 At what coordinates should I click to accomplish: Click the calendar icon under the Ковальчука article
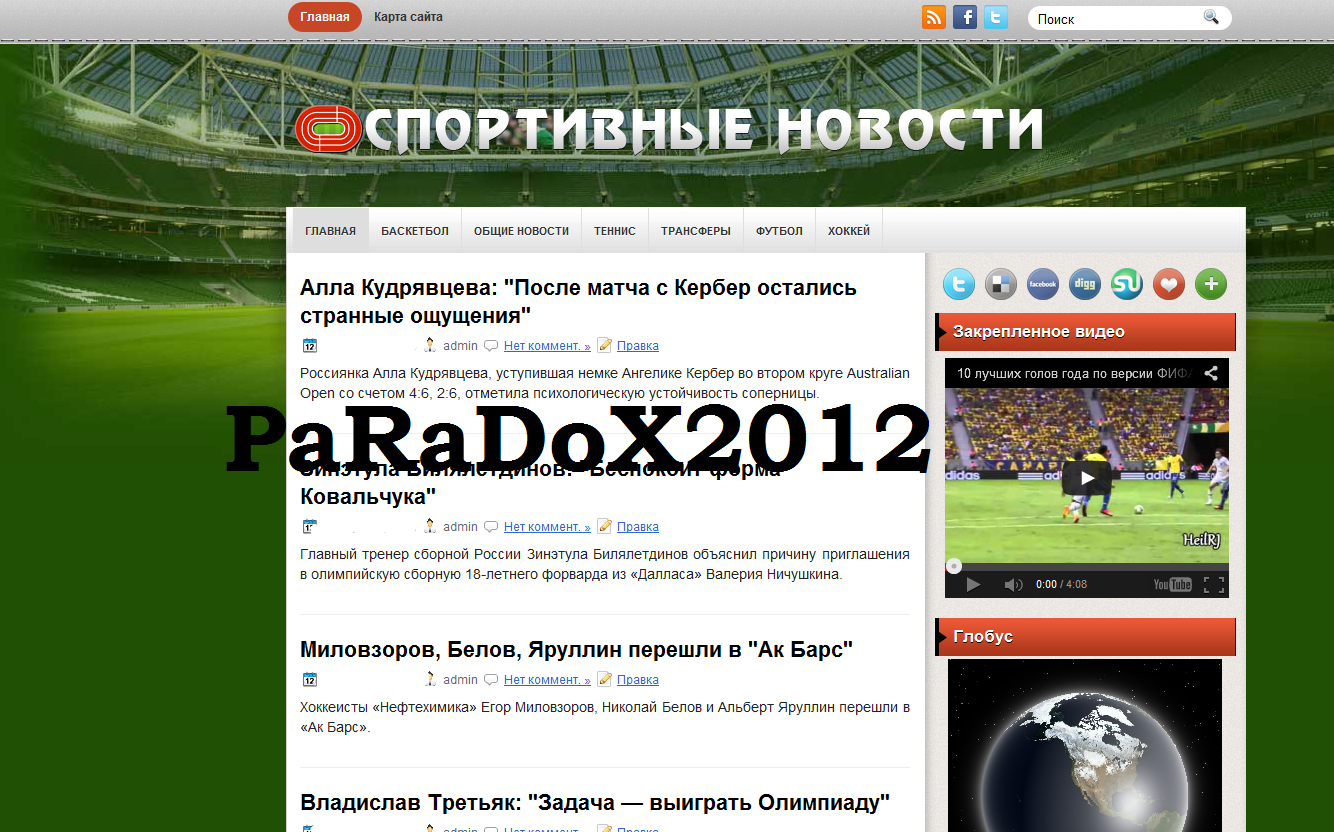click(x=309, y=527)
